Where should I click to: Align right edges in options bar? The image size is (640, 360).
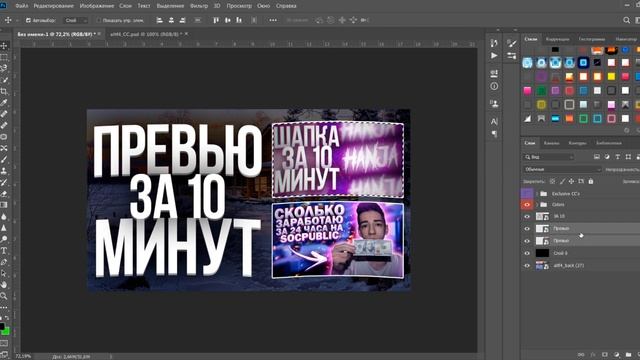click(x=182, y=20)
